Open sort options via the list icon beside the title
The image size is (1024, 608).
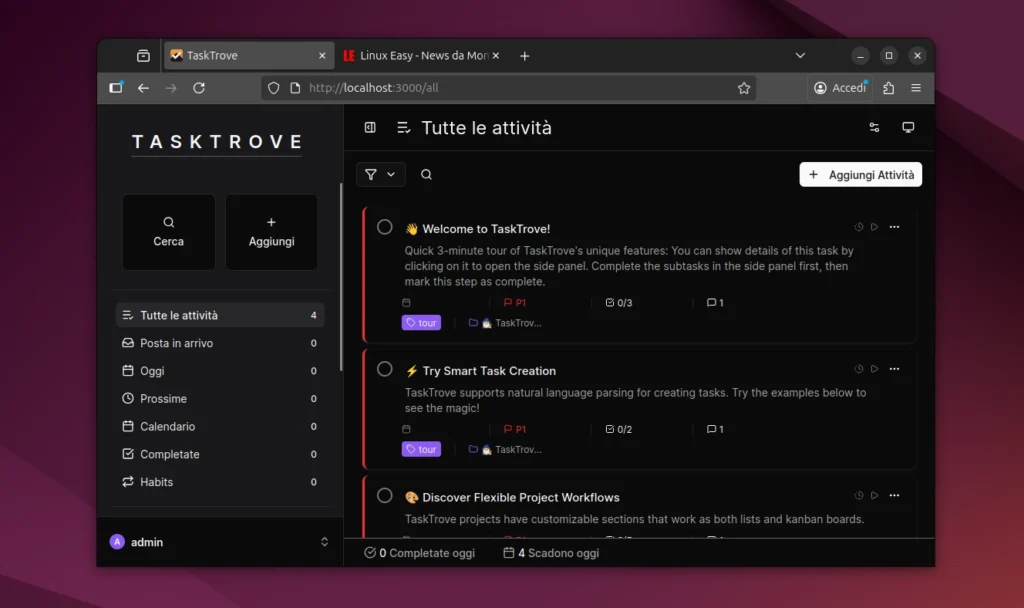click(403, 128)
